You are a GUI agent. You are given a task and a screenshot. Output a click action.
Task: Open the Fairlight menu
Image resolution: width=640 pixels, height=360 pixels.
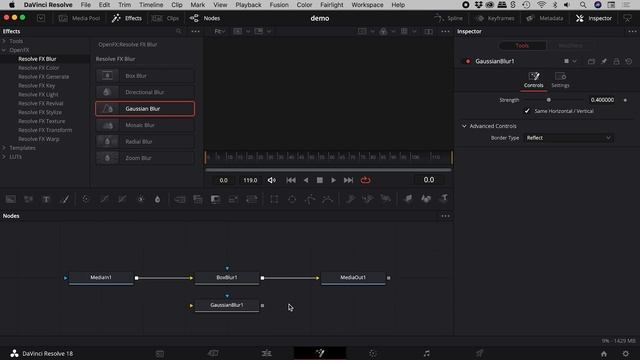[331, 5]
